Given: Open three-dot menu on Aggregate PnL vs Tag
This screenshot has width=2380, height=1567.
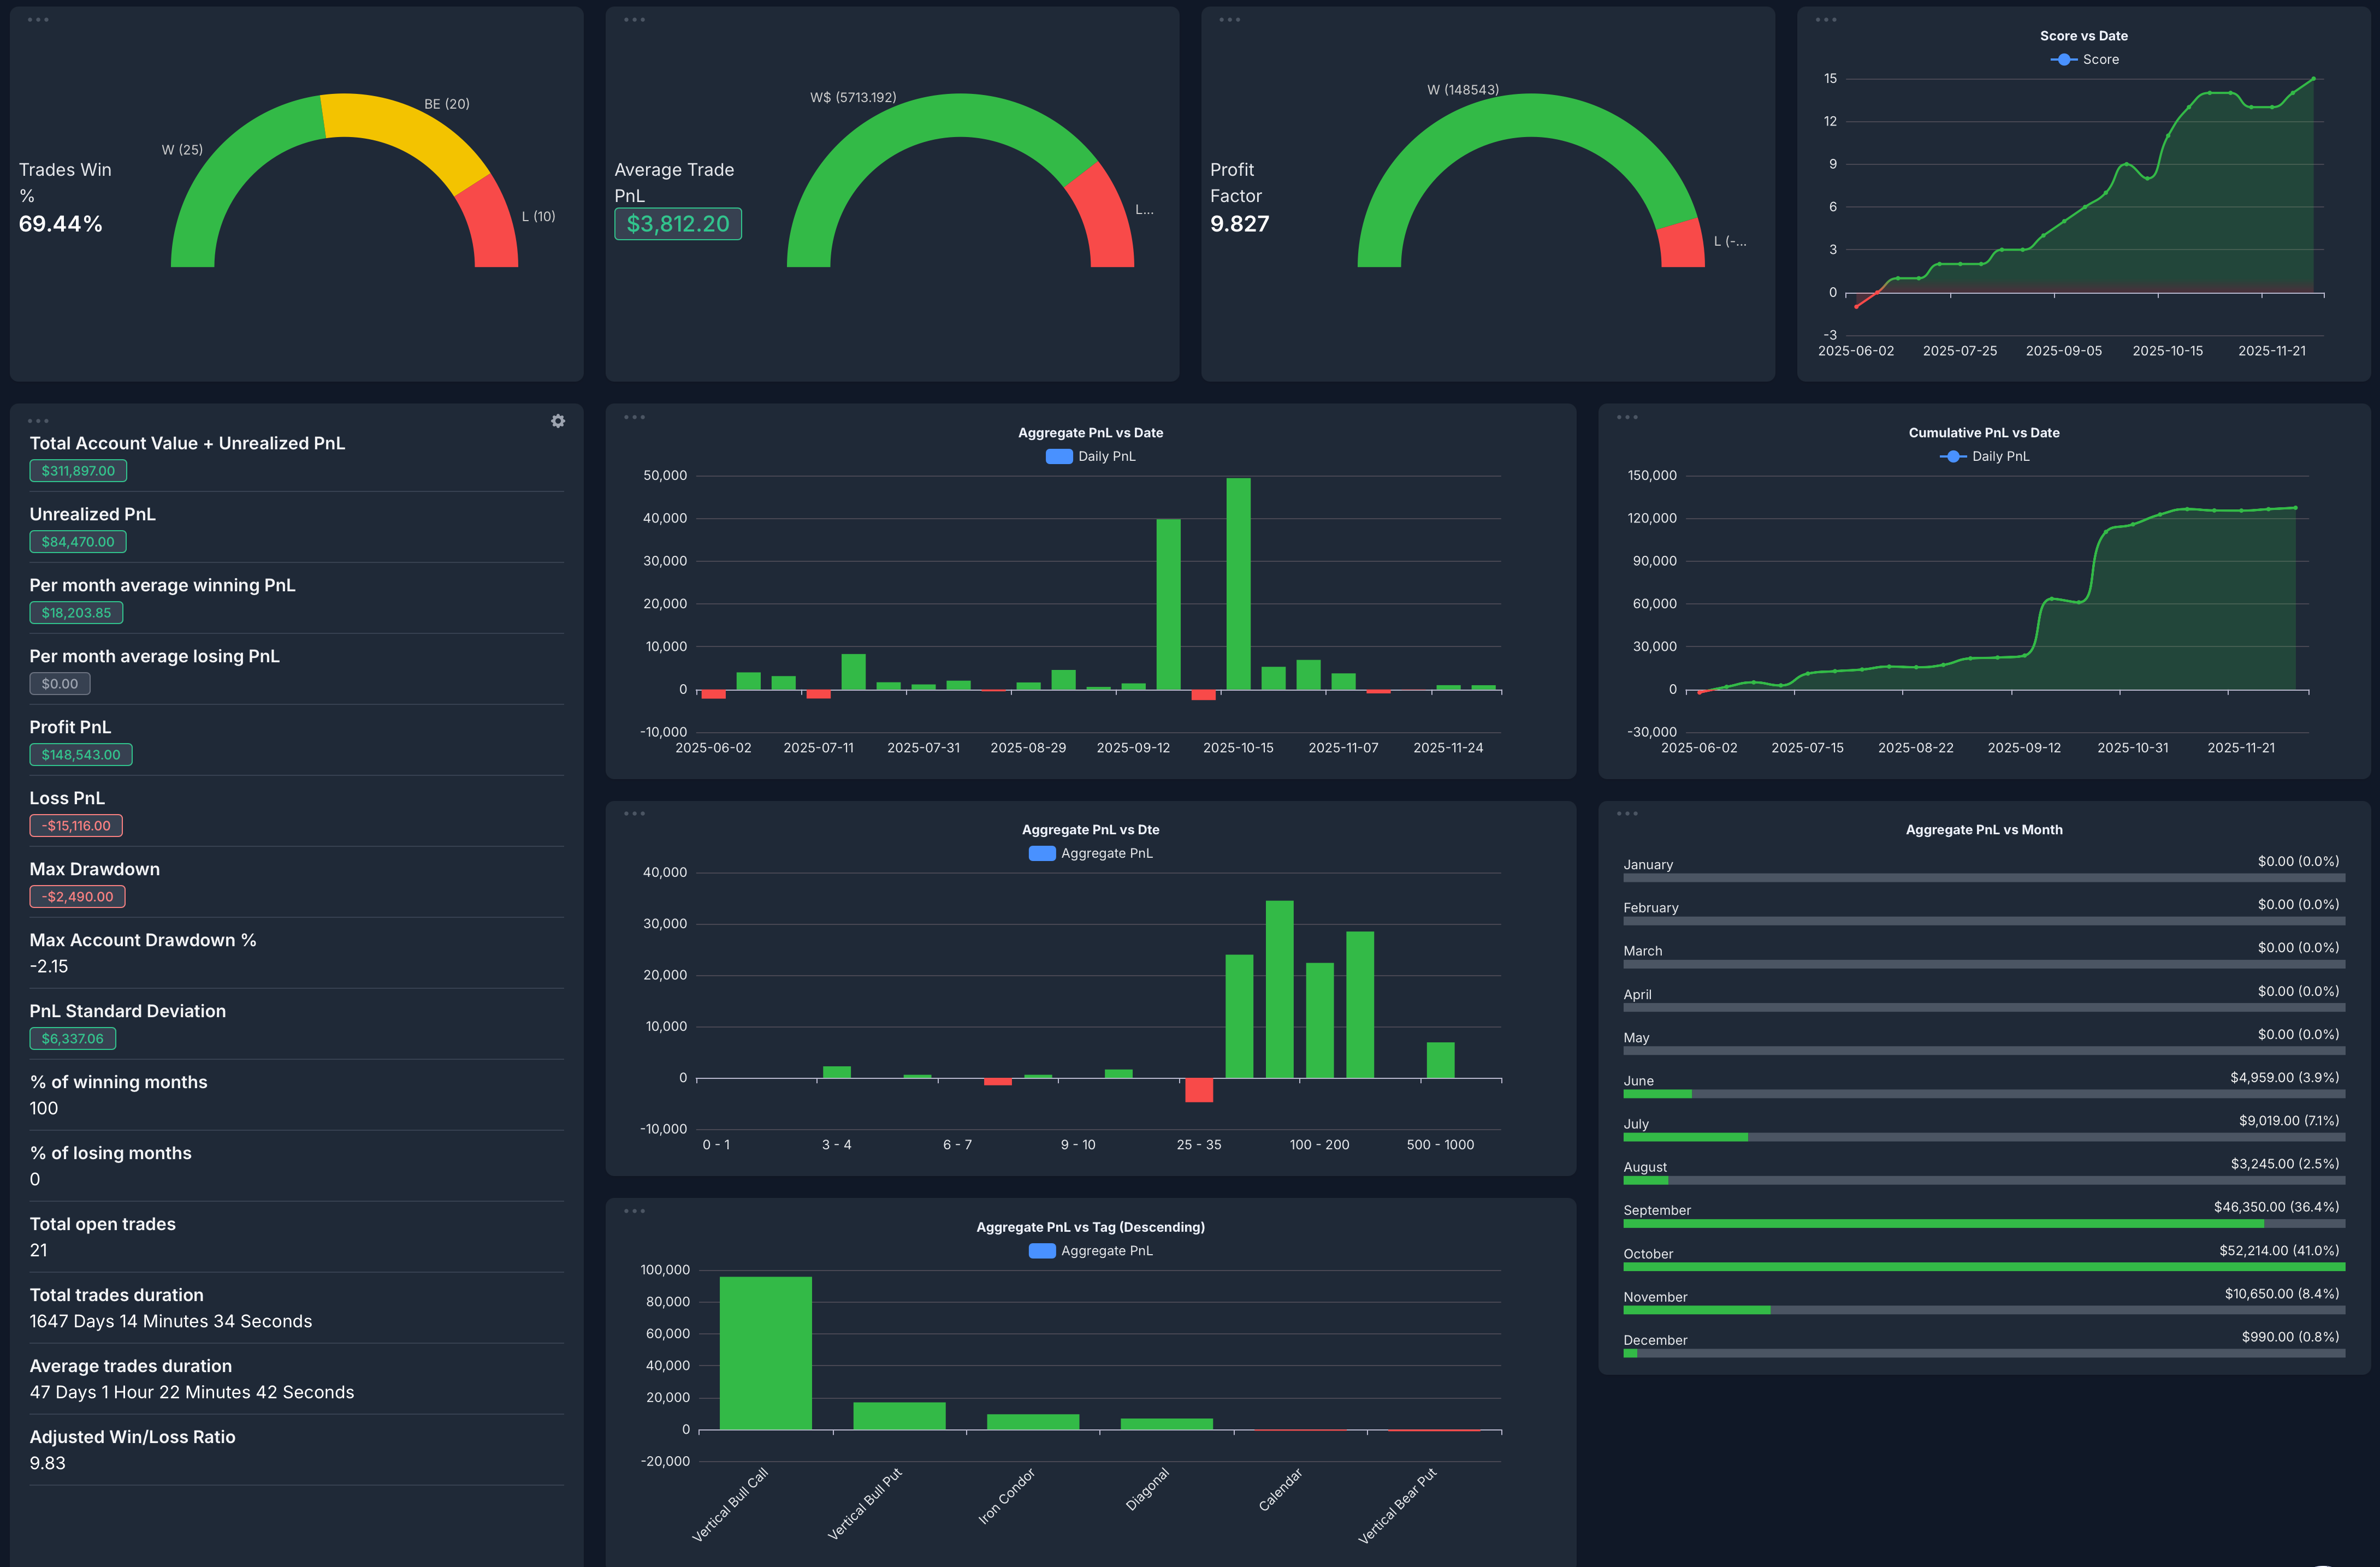Looking at the screenshot, I should [x=634, y=1211].
